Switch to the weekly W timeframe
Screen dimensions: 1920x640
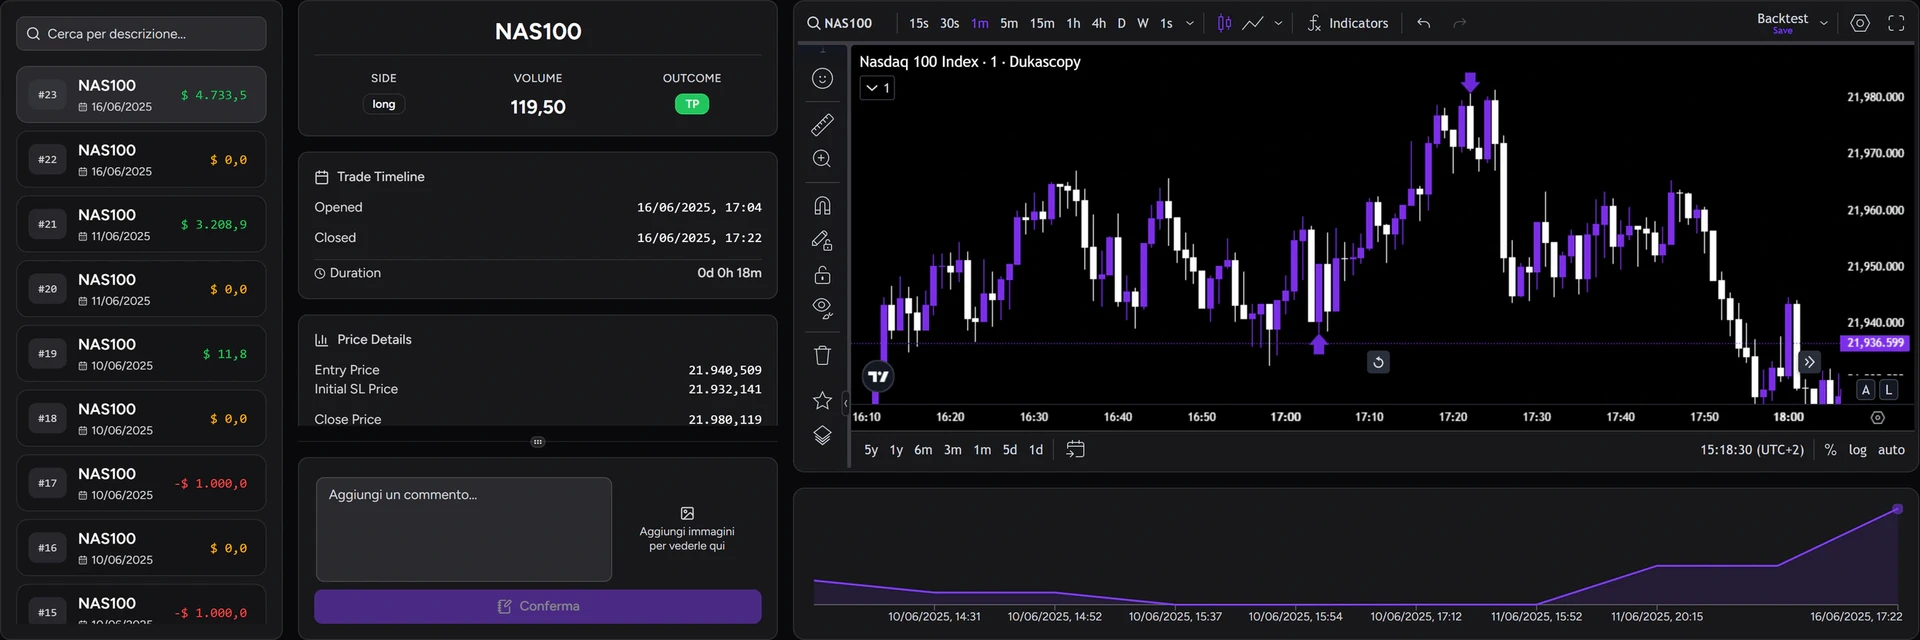point(1142,23)
